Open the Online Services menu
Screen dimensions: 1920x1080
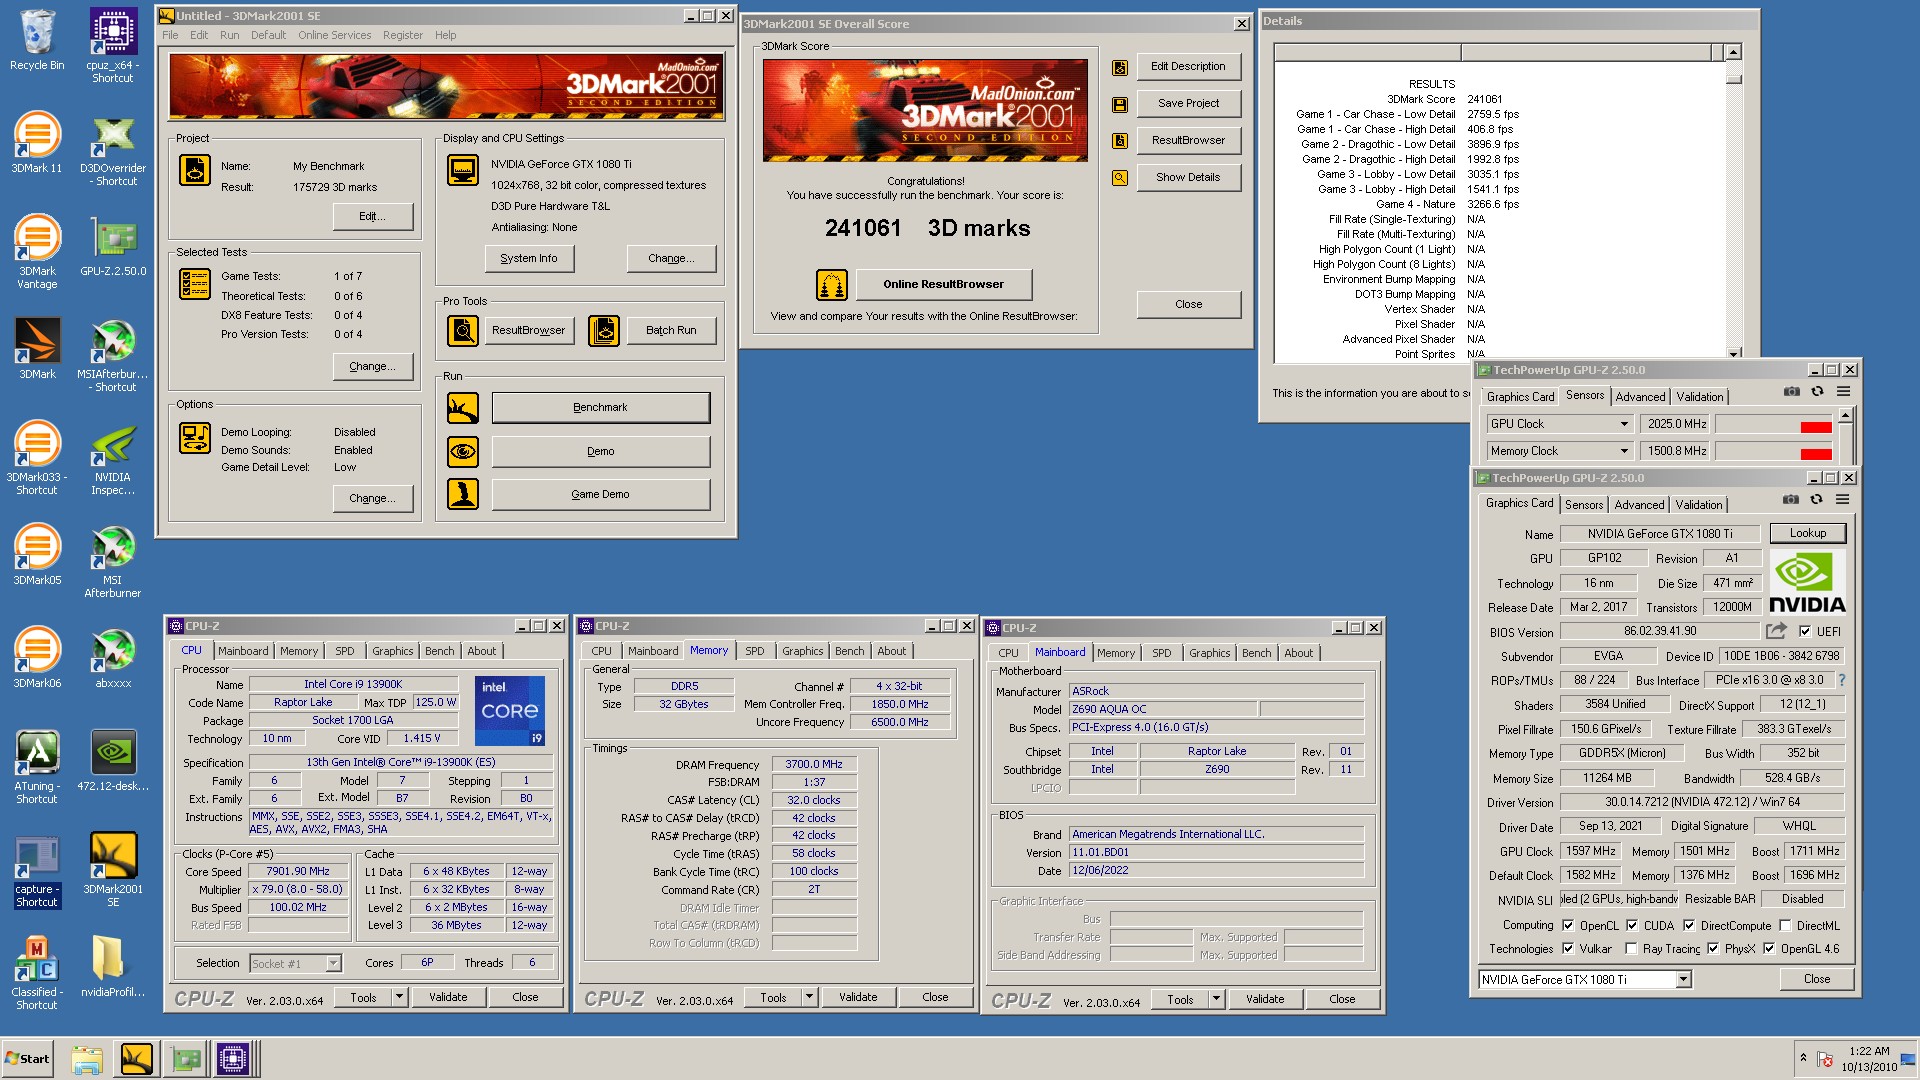pos(334,35)
